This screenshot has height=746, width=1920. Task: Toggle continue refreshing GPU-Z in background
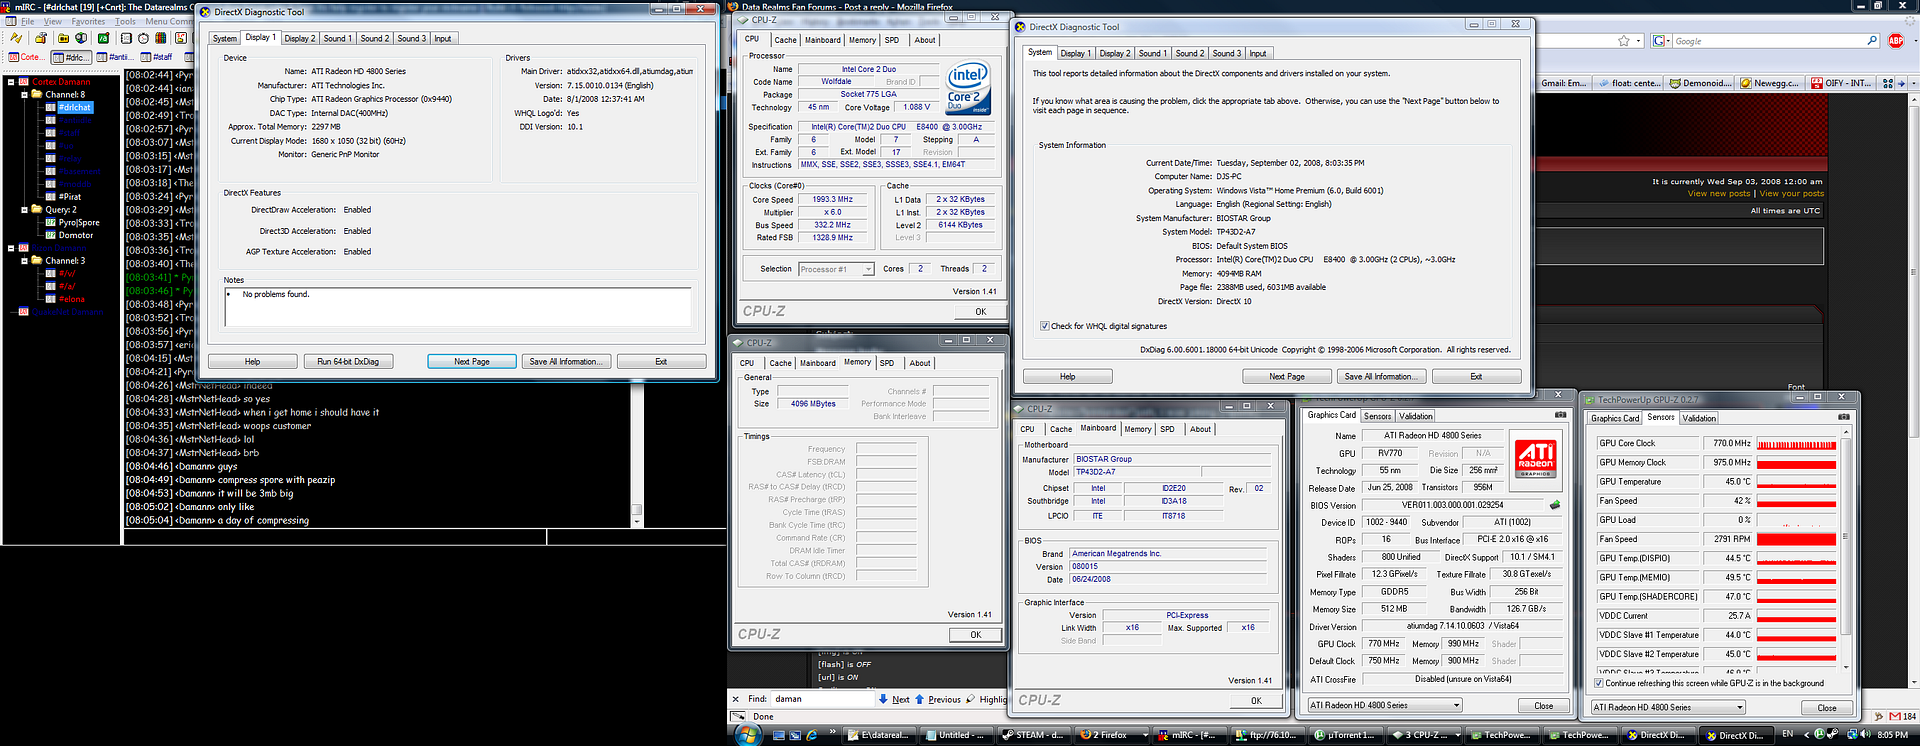tap(1598, 684)
